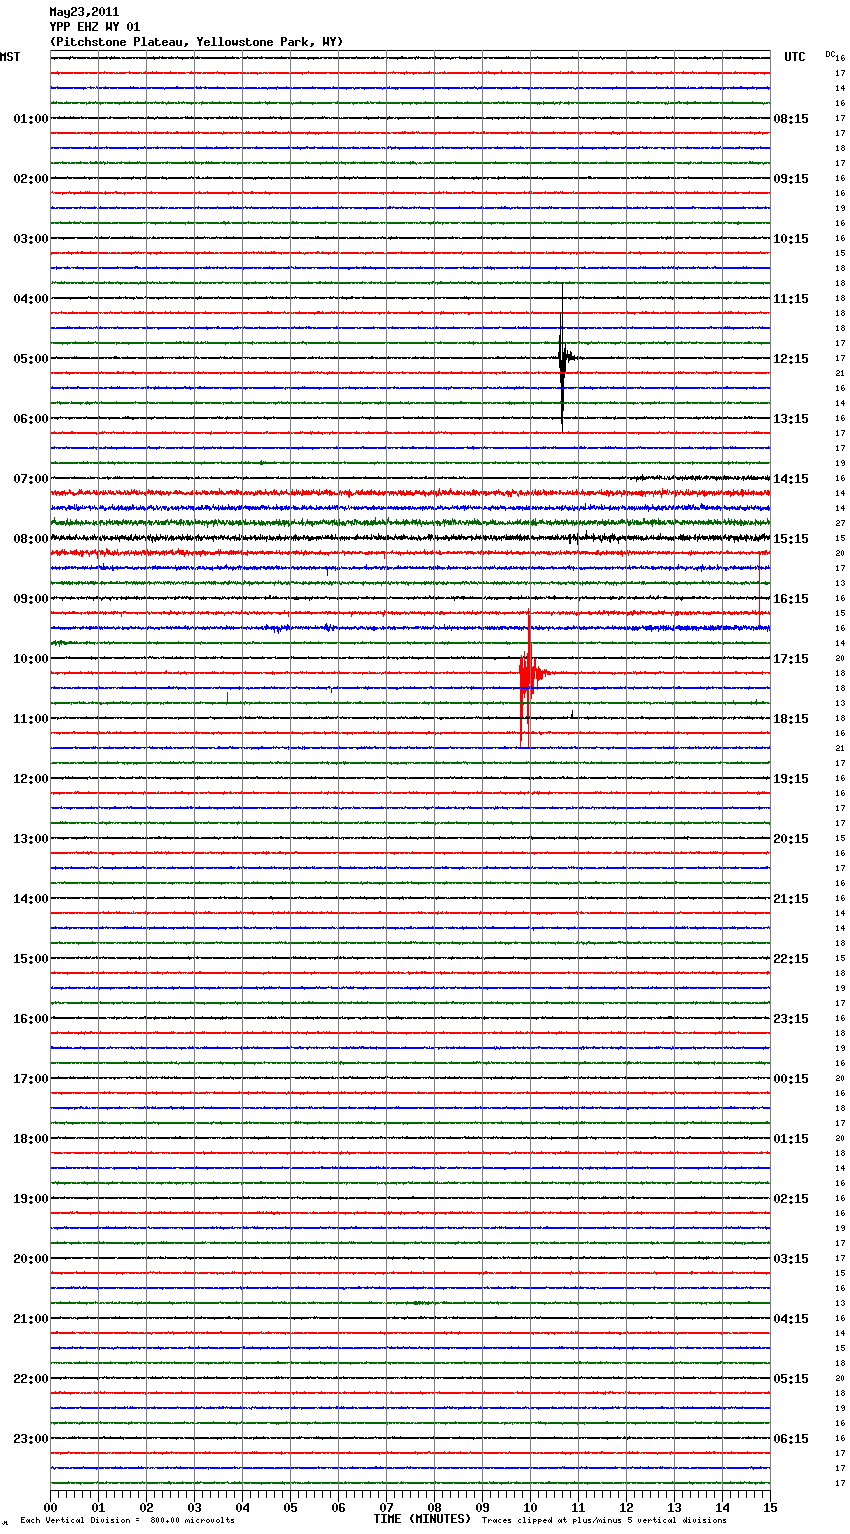Click the 14:15 UTC time label

791,479
